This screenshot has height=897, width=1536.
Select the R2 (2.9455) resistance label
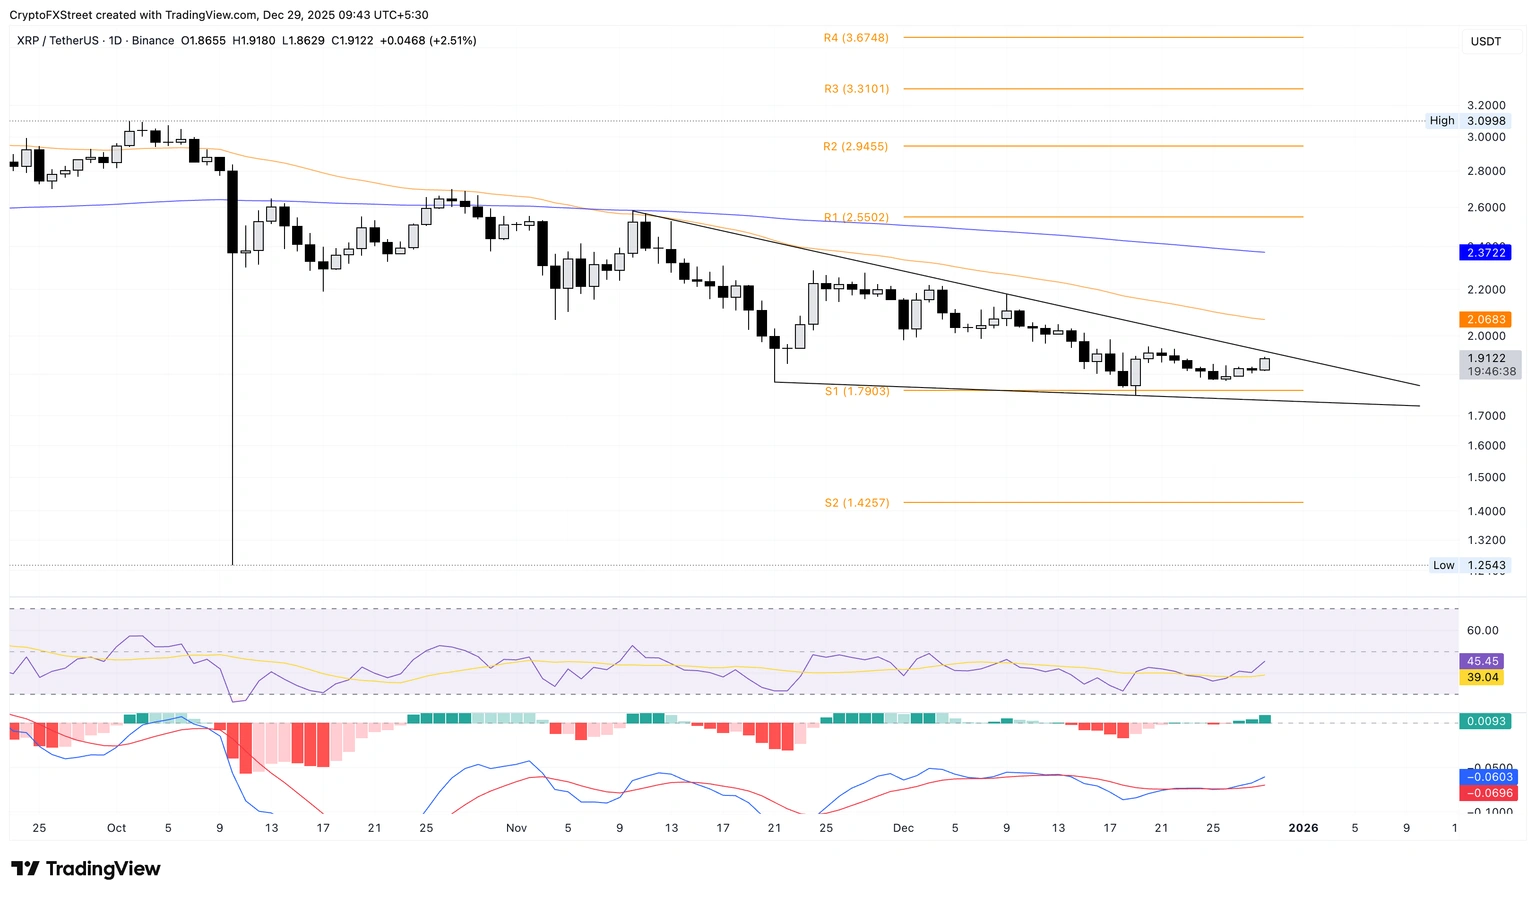(x=856, y=146)
